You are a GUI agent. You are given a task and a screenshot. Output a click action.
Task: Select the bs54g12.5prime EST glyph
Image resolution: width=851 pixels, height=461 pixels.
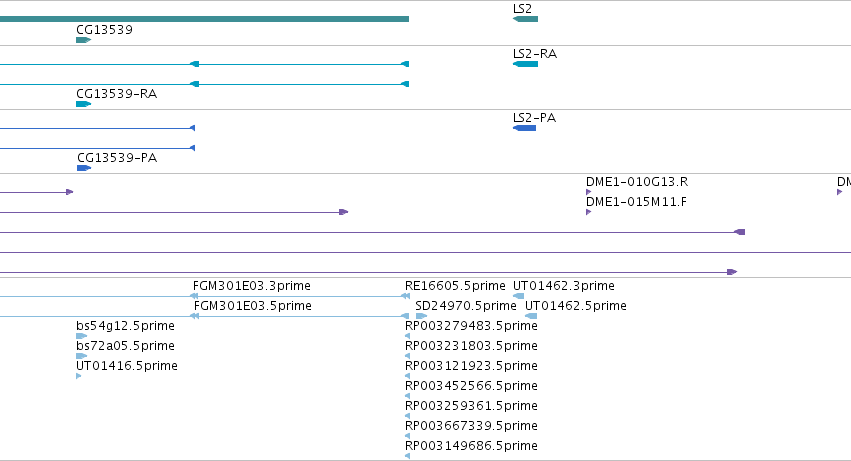pos(81,336)
